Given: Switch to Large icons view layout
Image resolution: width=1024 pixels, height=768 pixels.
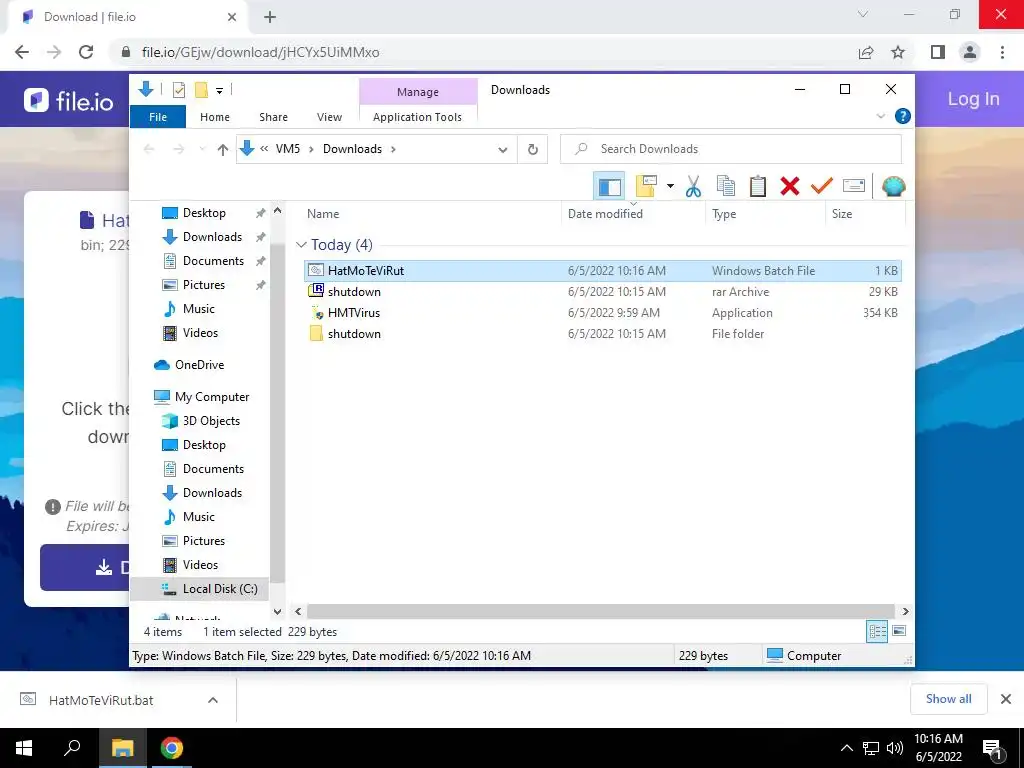Looking at the screenshot, I should [899, 631].
